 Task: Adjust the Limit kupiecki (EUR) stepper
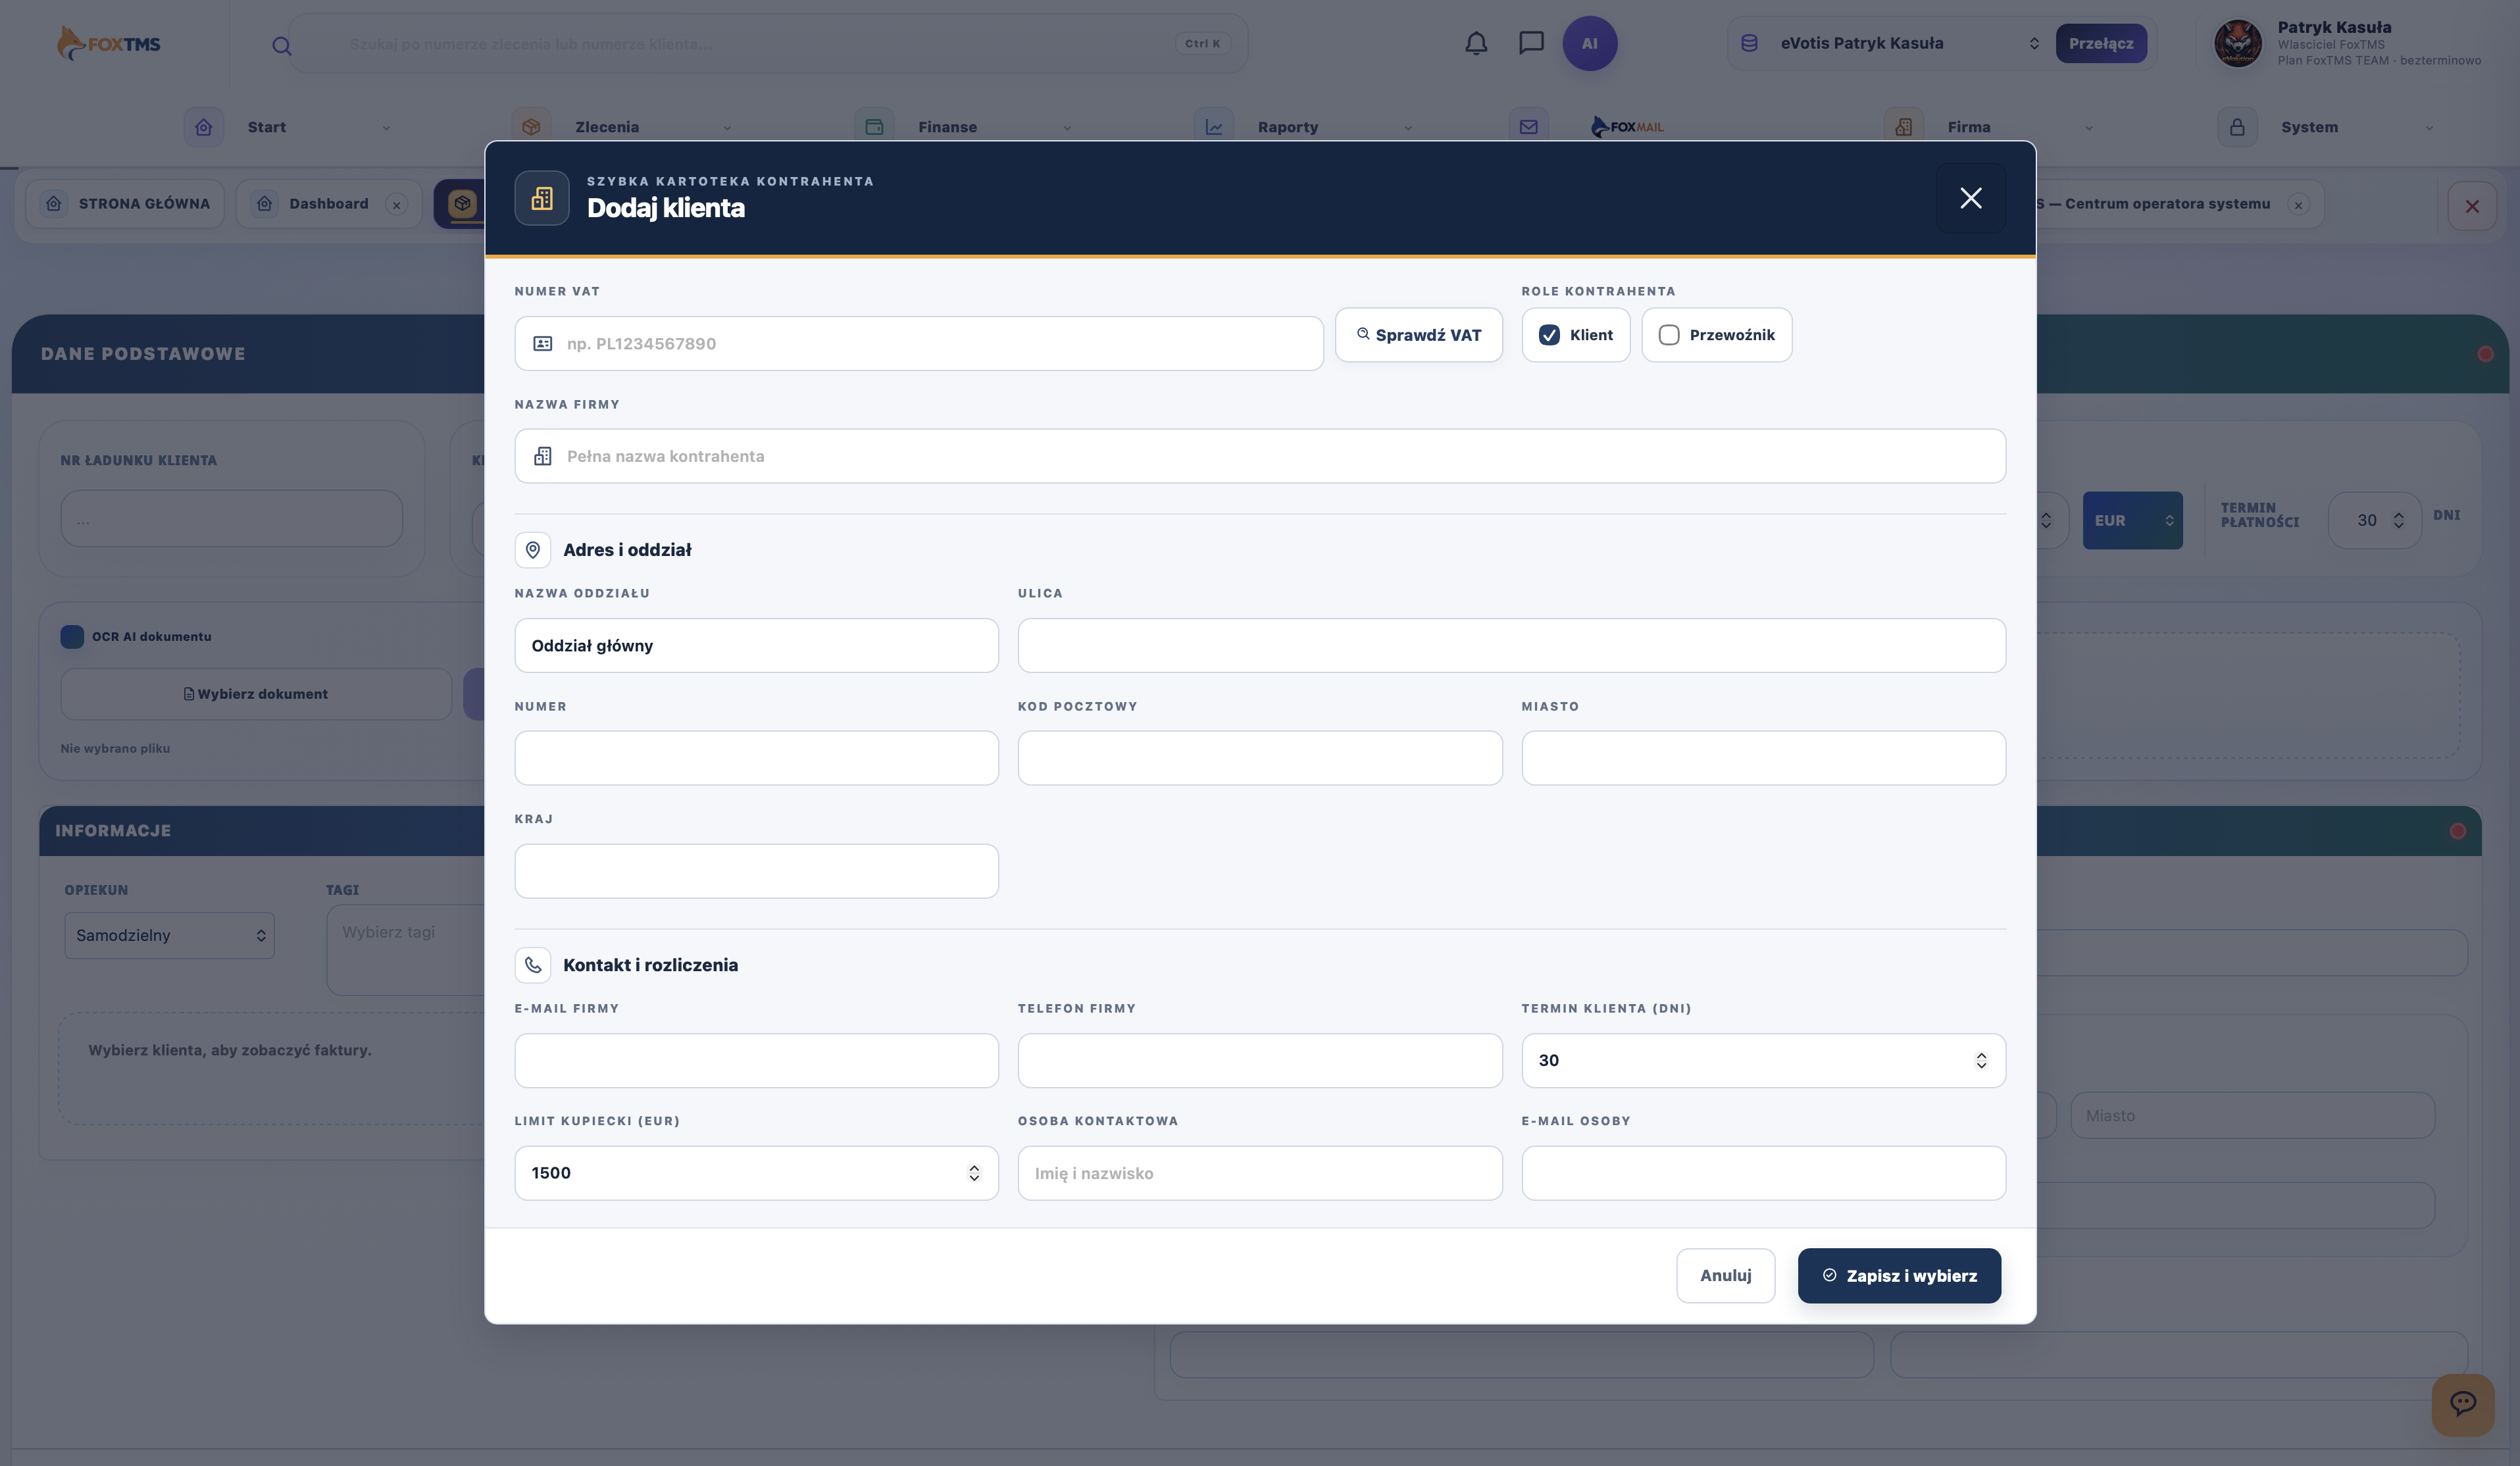click(x=974, y=1173)
